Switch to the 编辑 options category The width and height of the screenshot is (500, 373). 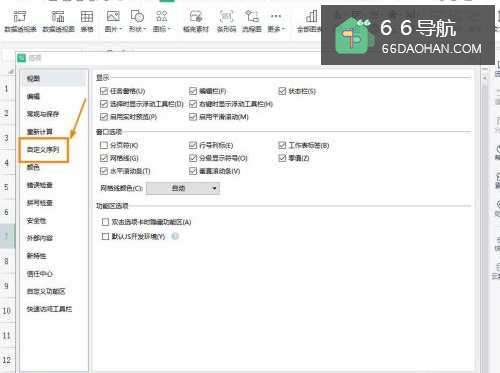tap(33, 96)
